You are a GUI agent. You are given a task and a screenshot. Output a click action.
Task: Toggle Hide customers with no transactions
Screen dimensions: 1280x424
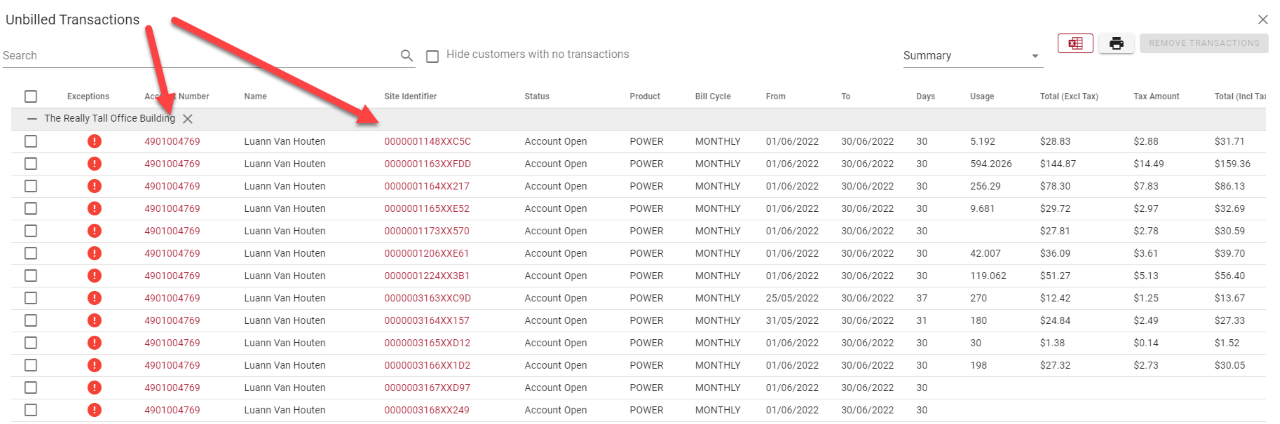tap(432, 56)
